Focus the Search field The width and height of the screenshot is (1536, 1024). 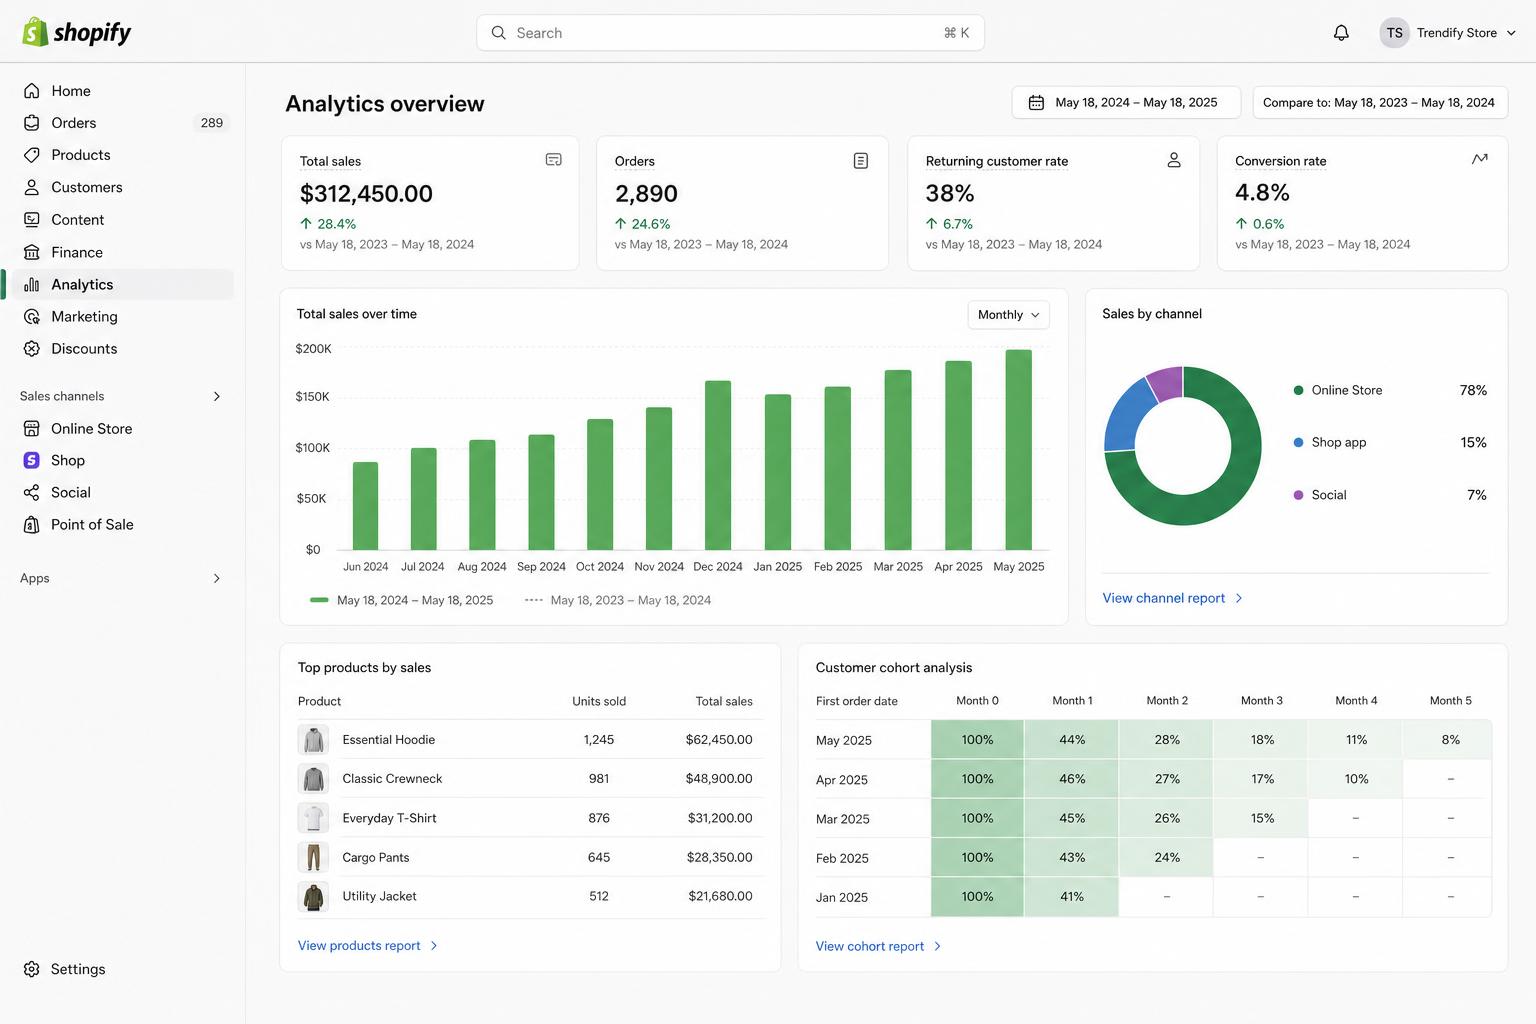(x=730, y=33)
